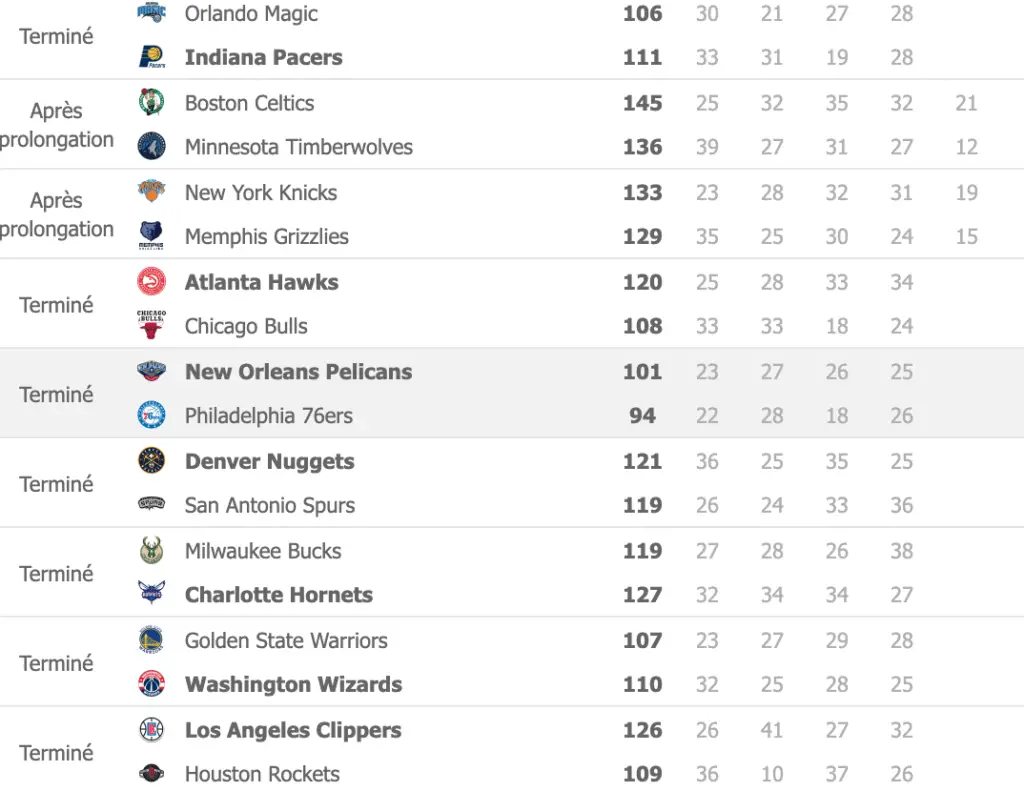
Task: Click the Indiana Pacers team logo
Action: coord(151,58)
